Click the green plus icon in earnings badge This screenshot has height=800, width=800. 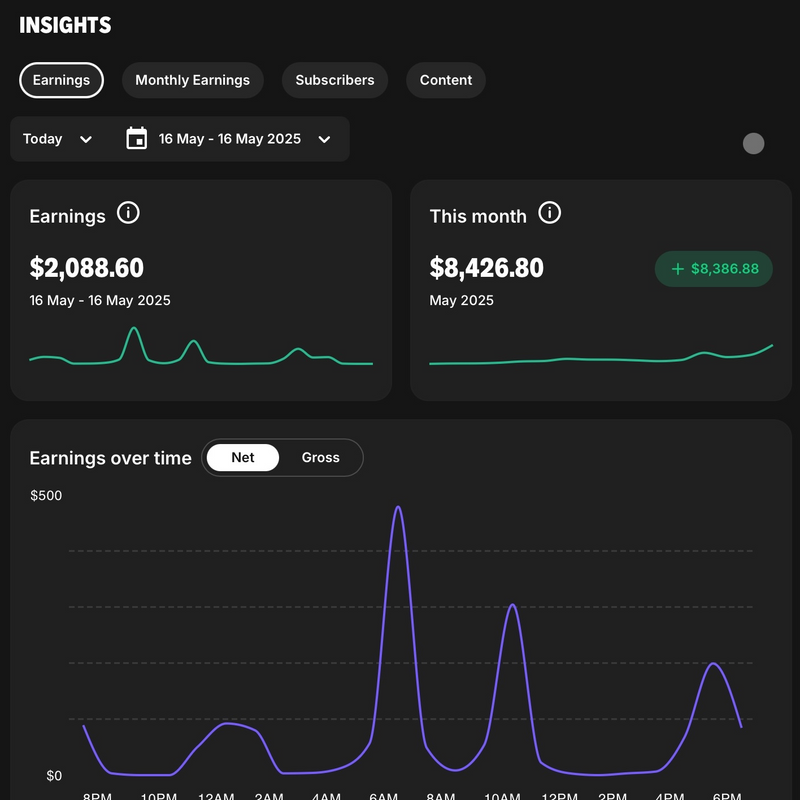pyautogui.click(x=677, y=269)
